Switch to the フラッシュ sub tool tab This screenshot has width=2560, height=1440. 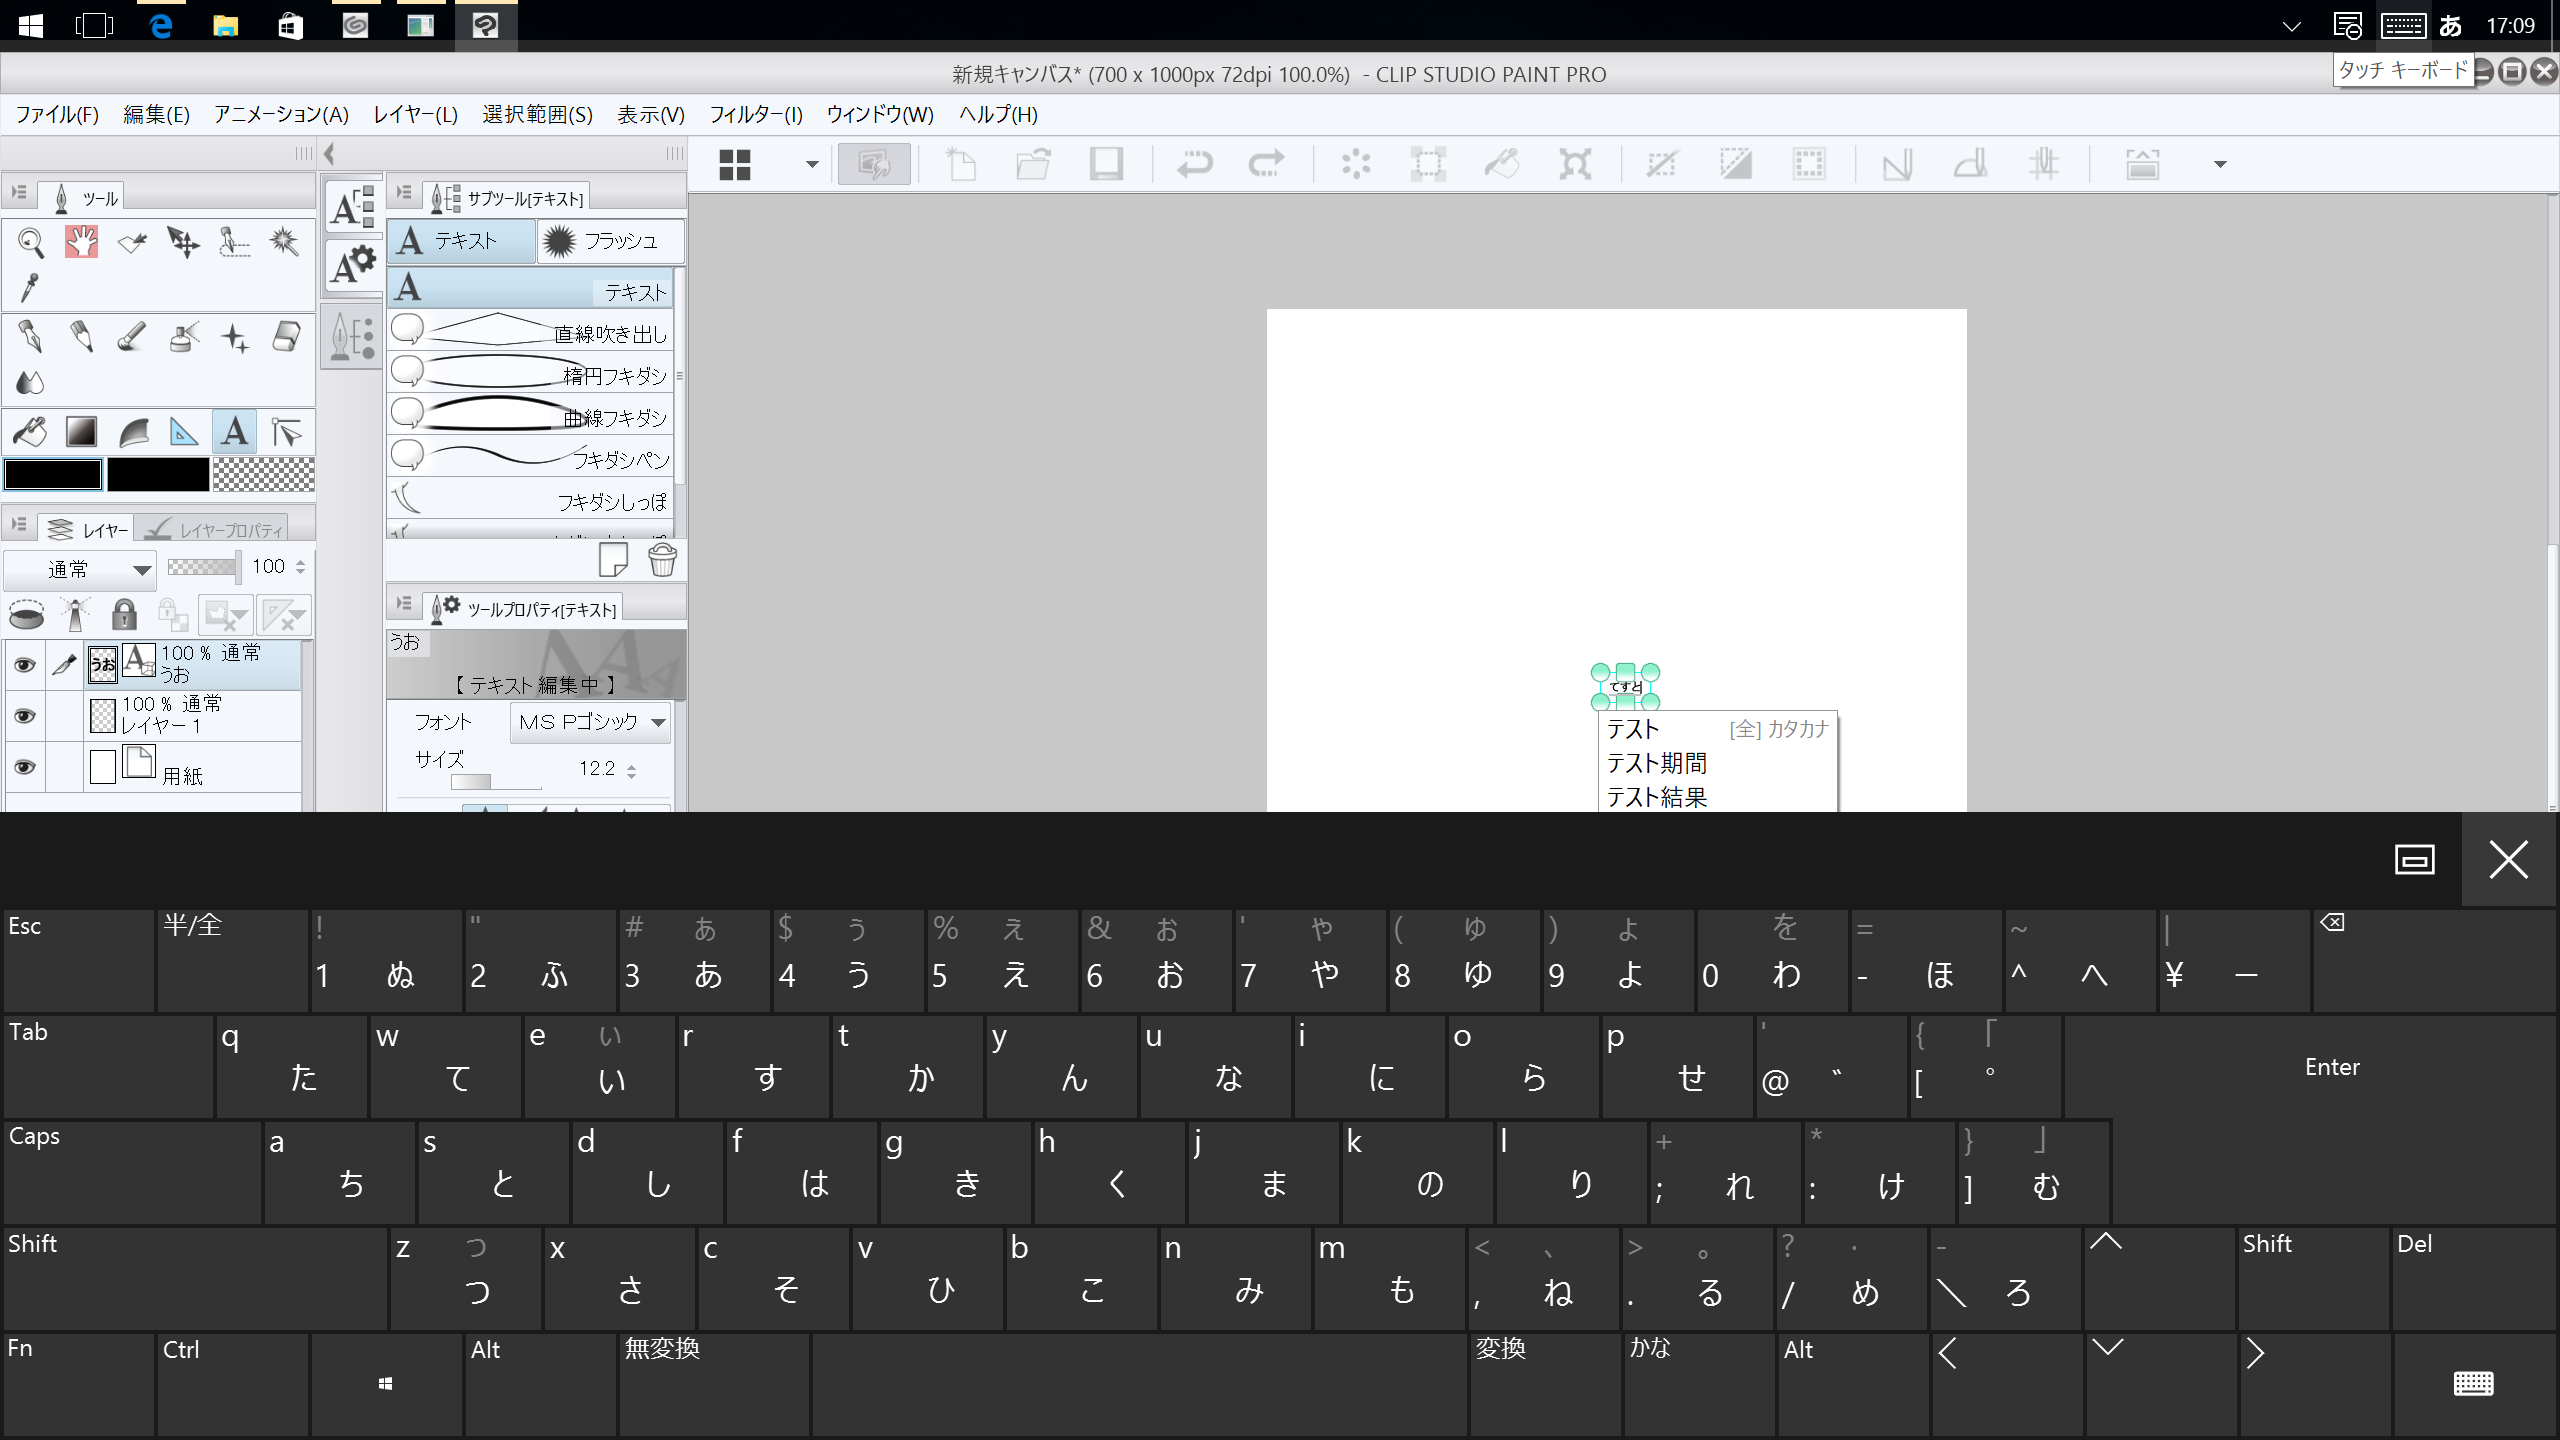610,241
